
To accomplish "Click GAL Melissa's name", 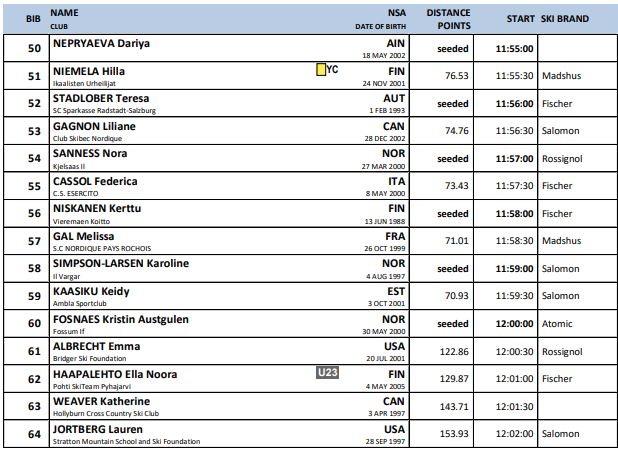I will [x=83, y=236].
